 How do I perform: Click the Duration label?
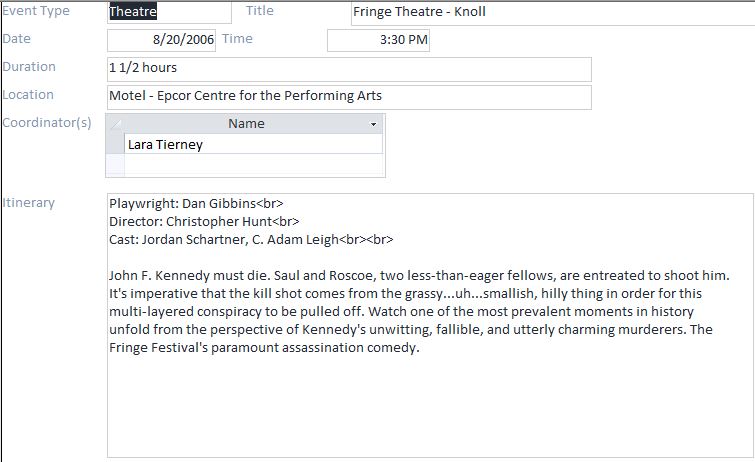coord(30,67)
